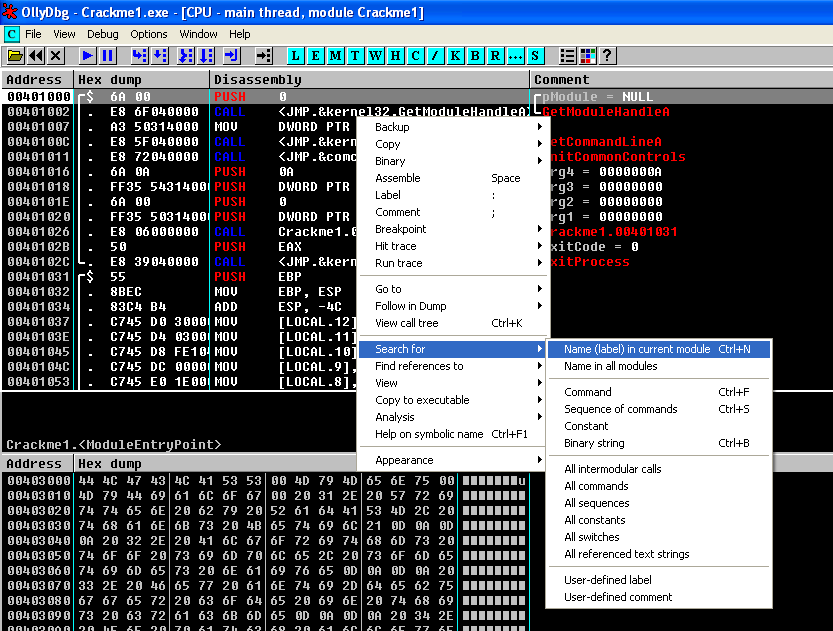Open file with the folder toolbar icon
This screenshot has height=631, width=833.
(x=15, y=56)
